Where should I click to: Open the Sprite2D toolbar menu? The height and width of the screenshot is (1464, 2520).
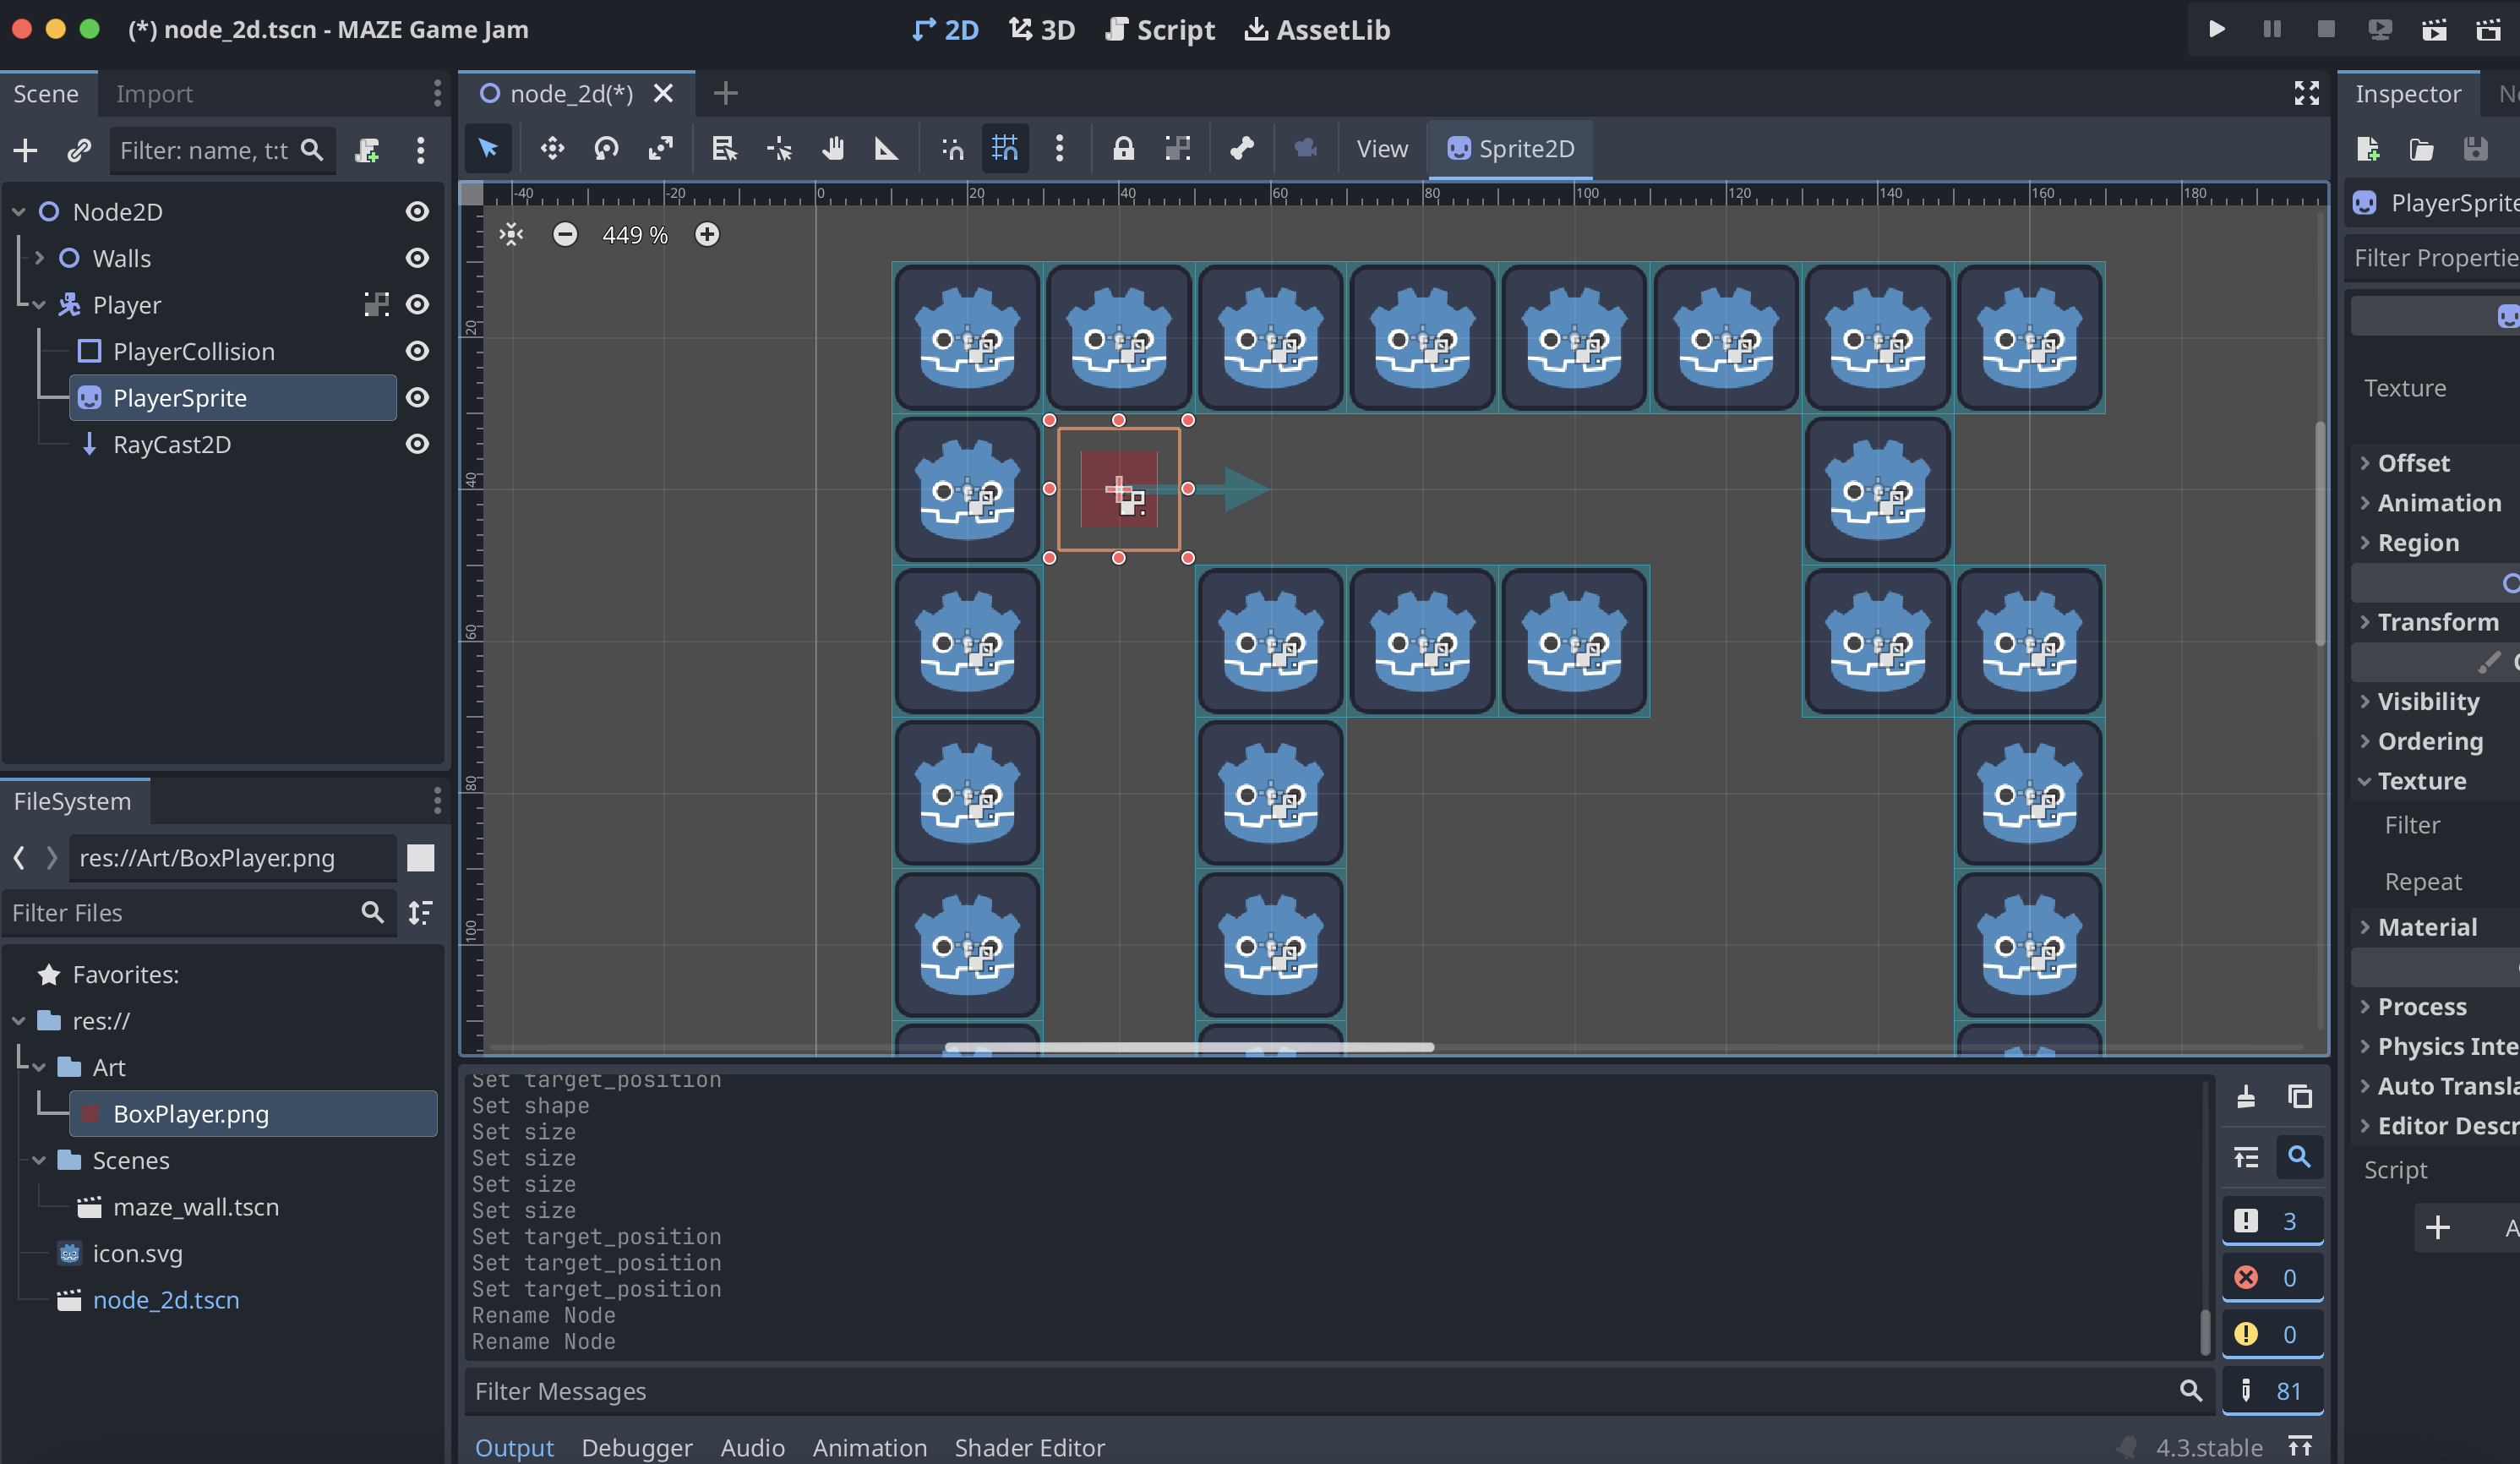click(1510, 149)
